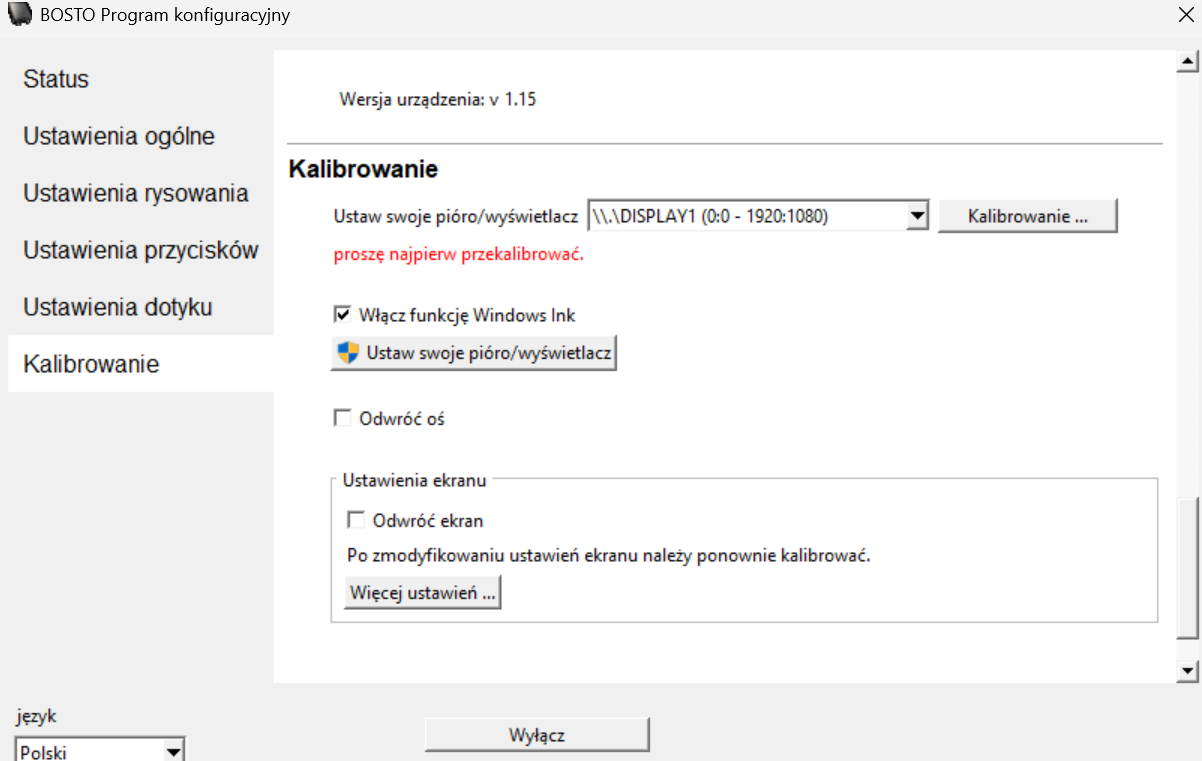
Task: Close the BOSTO configuration window
Action: 1185,15
